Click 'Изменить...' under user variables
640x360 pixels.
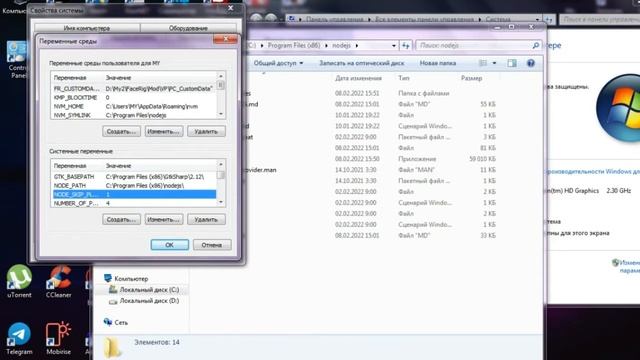tap(164, 131)
